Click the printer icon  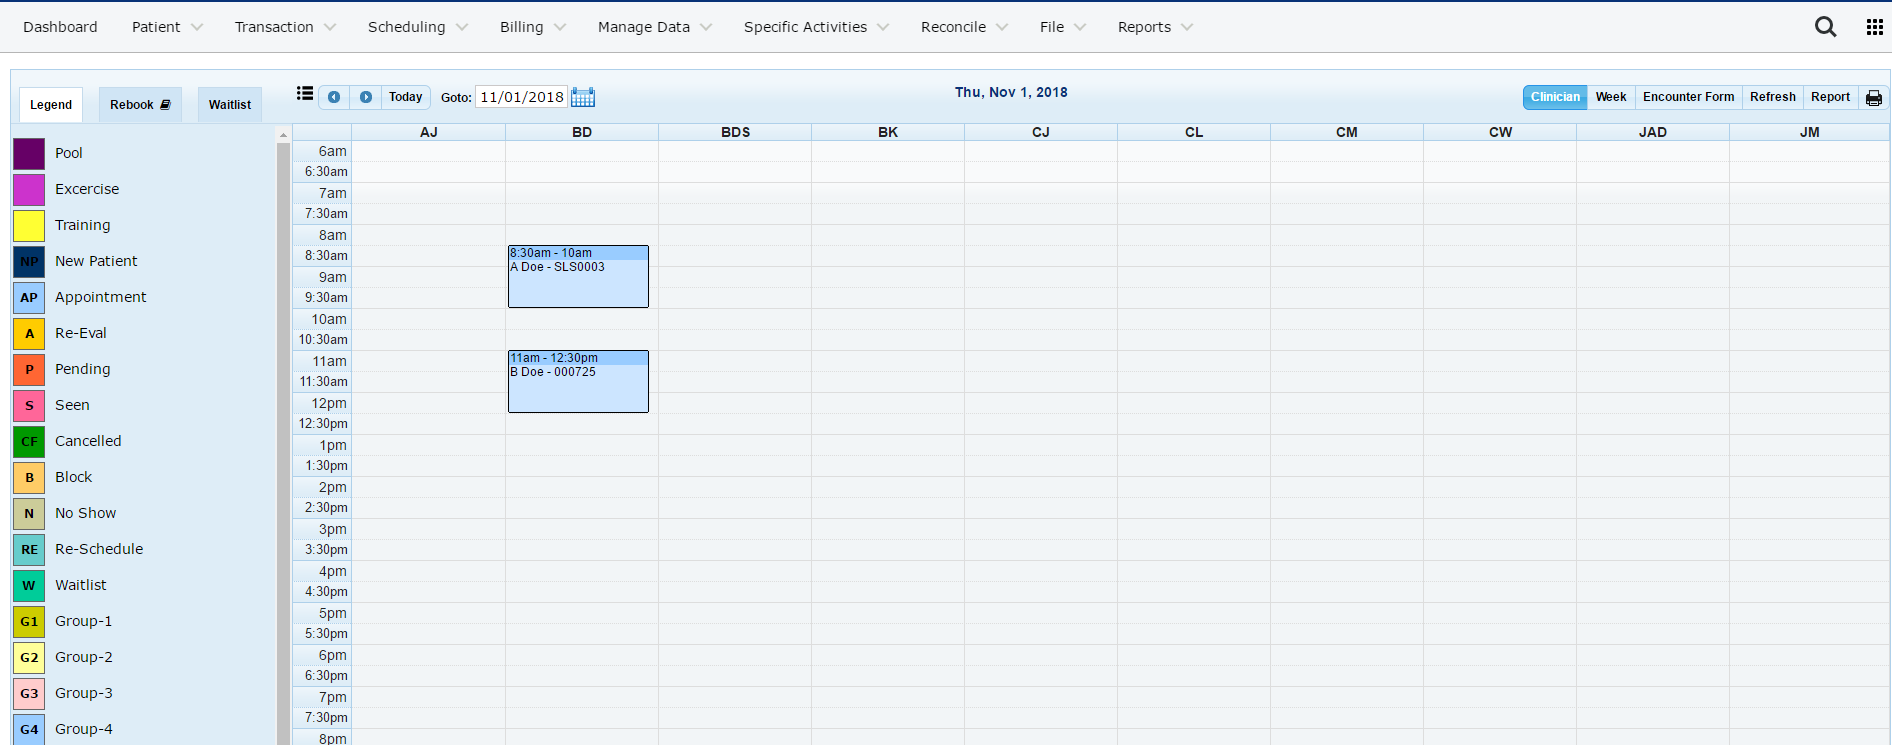coord(1873,98)
